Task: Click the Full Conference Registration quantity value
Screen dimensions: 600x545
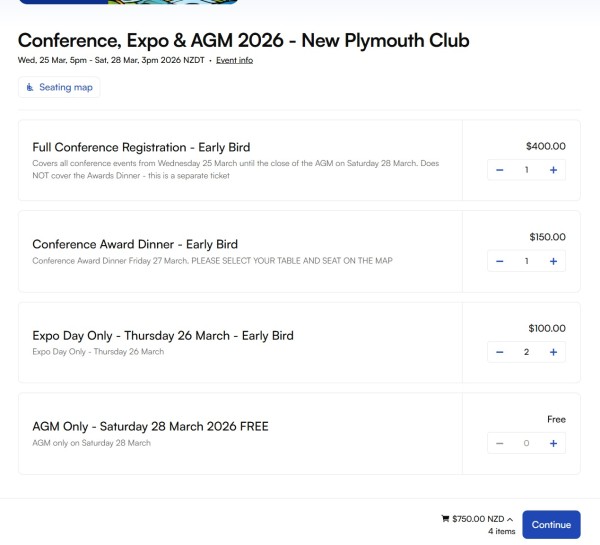Action: point(526,170)
